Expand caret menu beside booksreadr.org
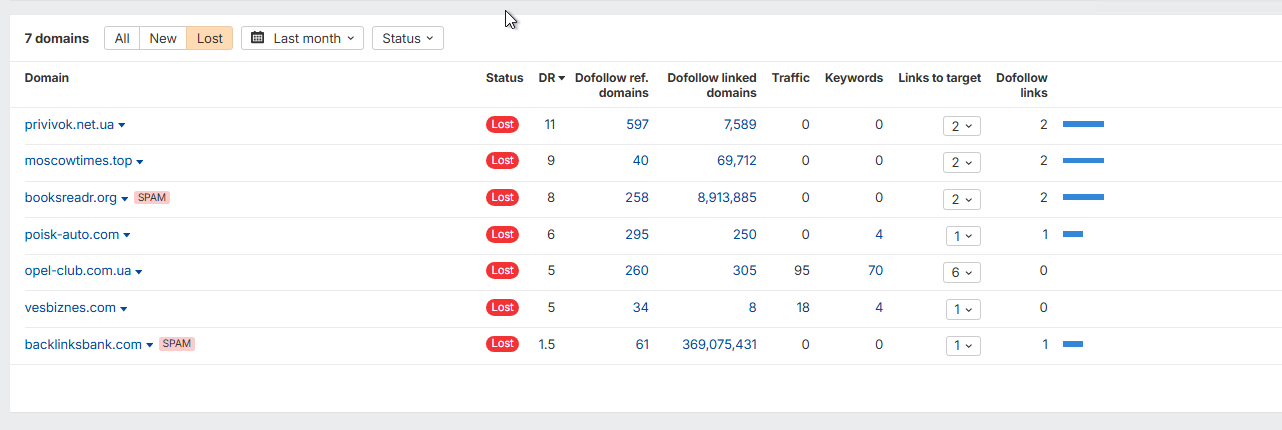Screen dimensions: 1282x430 125,199
